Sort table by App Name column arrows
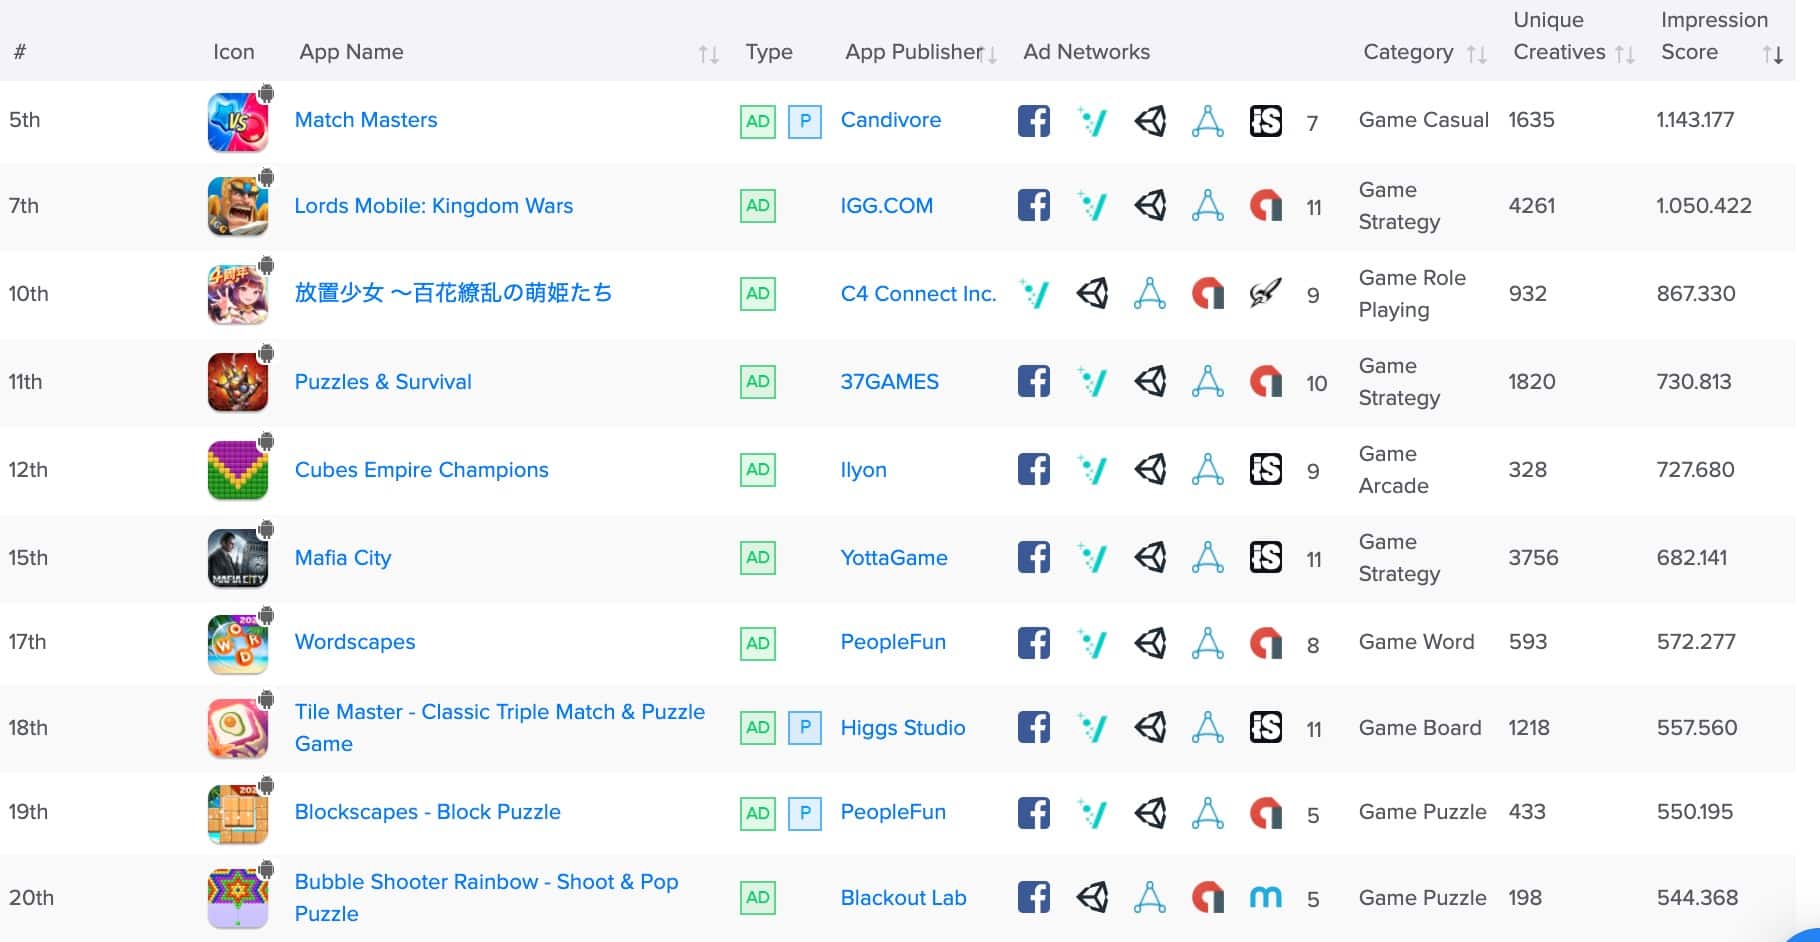 click(708, 54)
